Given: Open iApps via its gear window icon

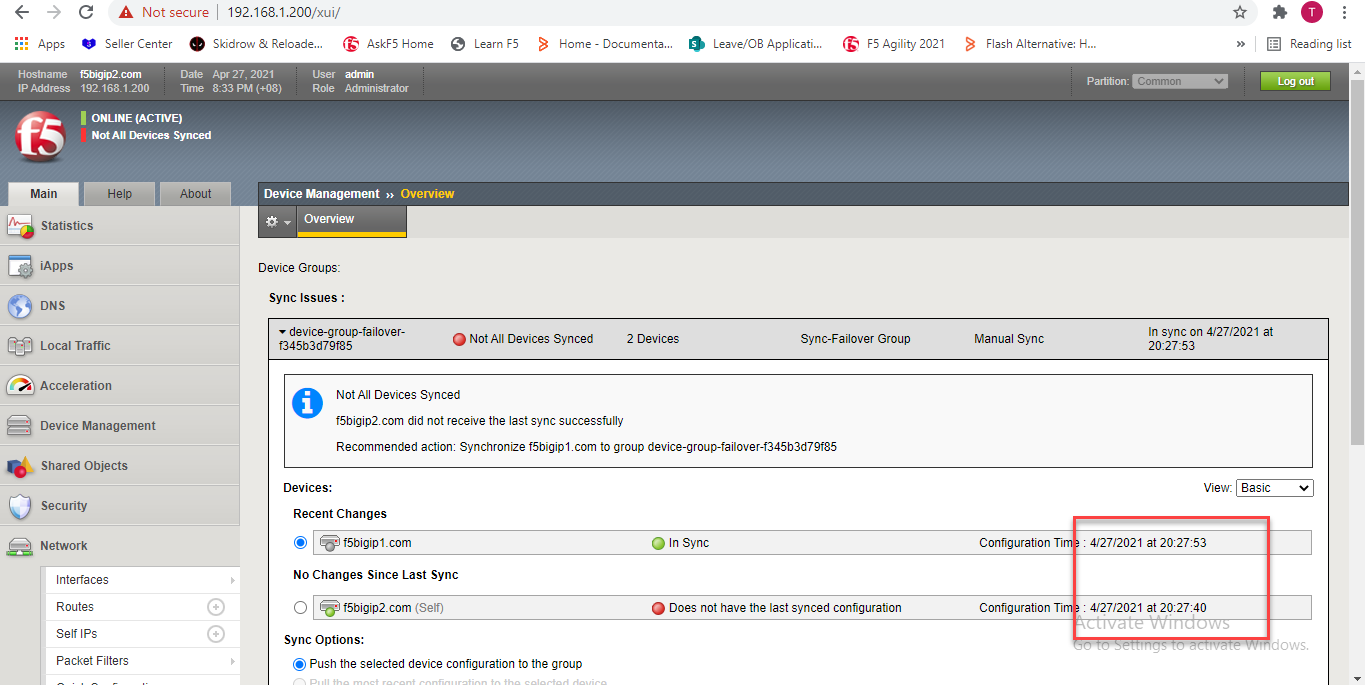Looking at the screenshot, I should point(21,266).
